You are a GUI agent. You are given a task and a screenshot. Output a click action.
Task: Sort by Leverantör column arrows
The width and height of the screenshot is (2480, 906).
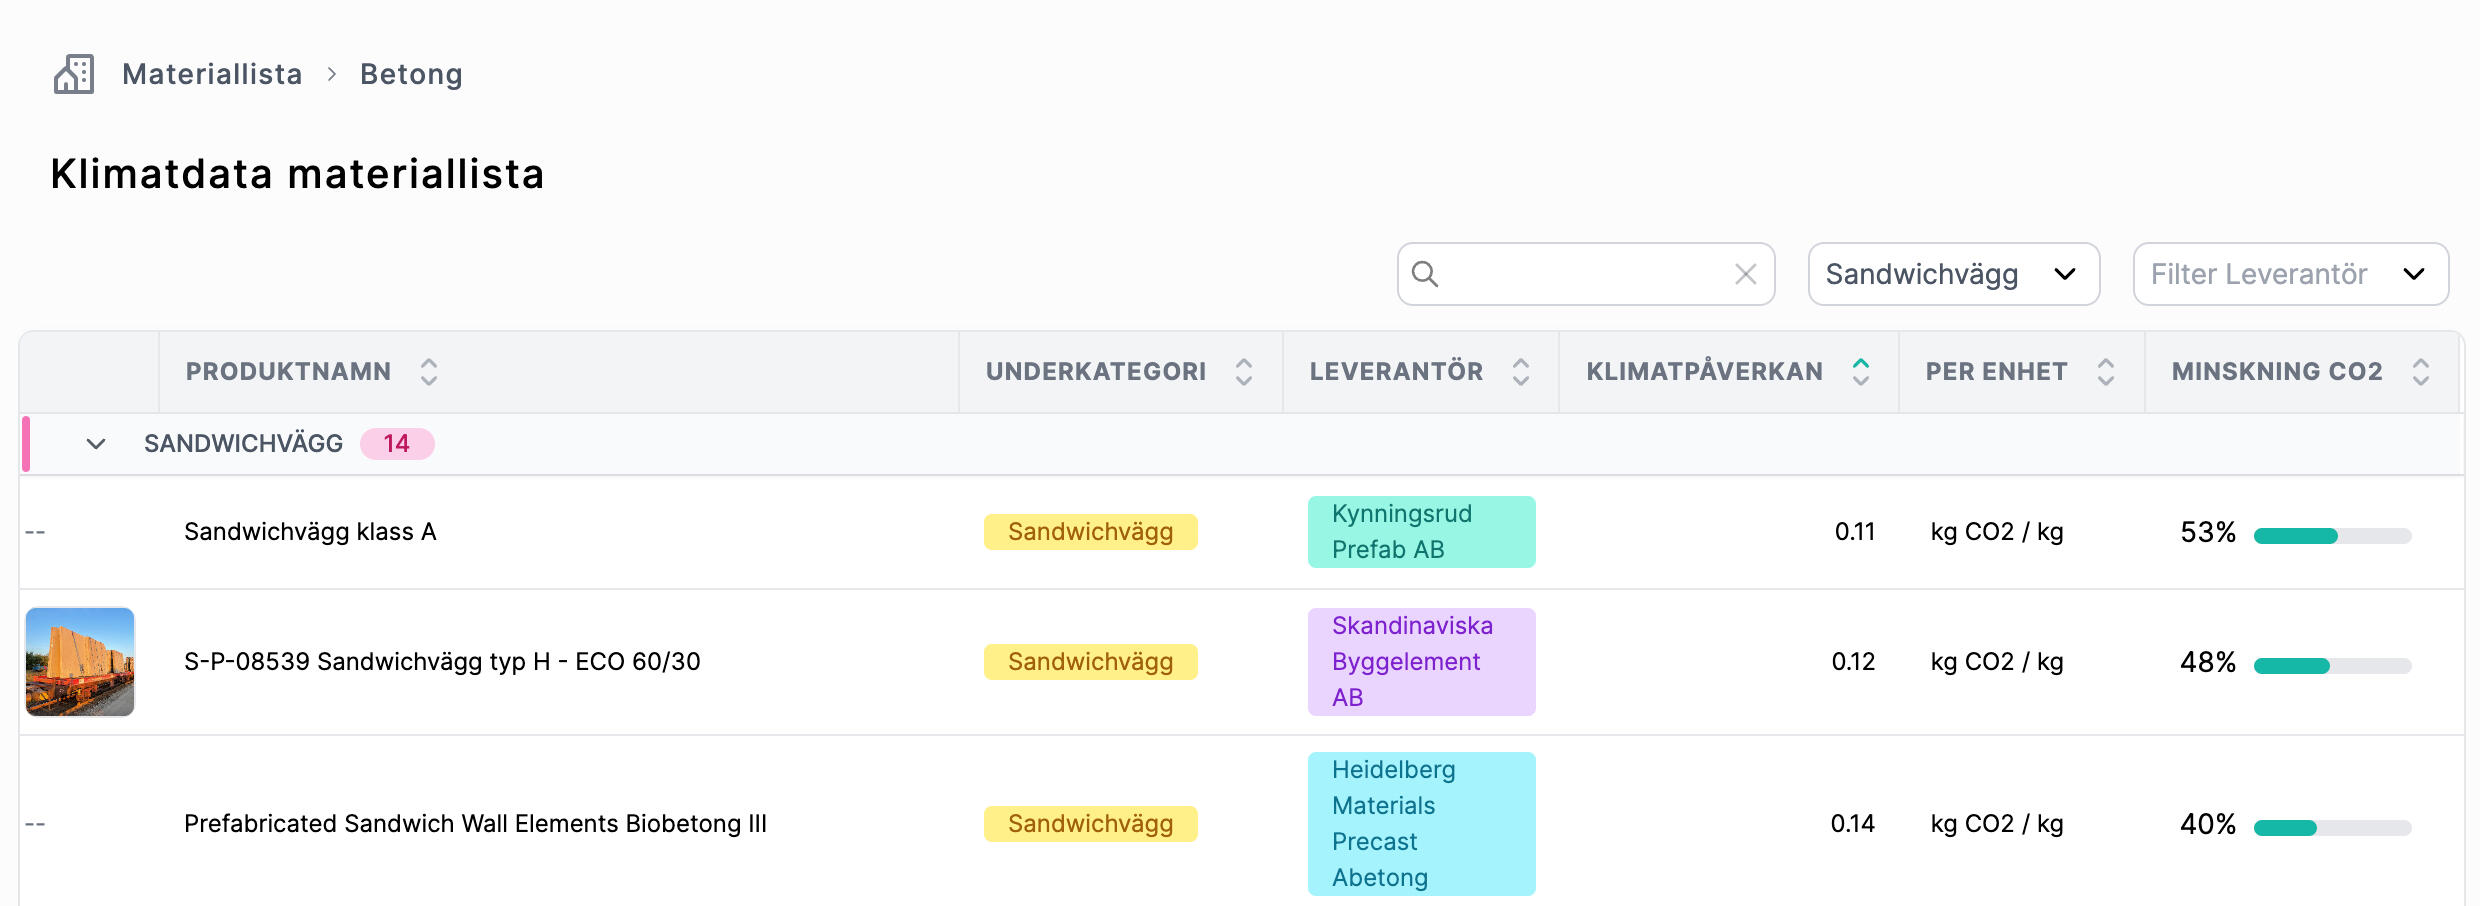click(1521, 372)
